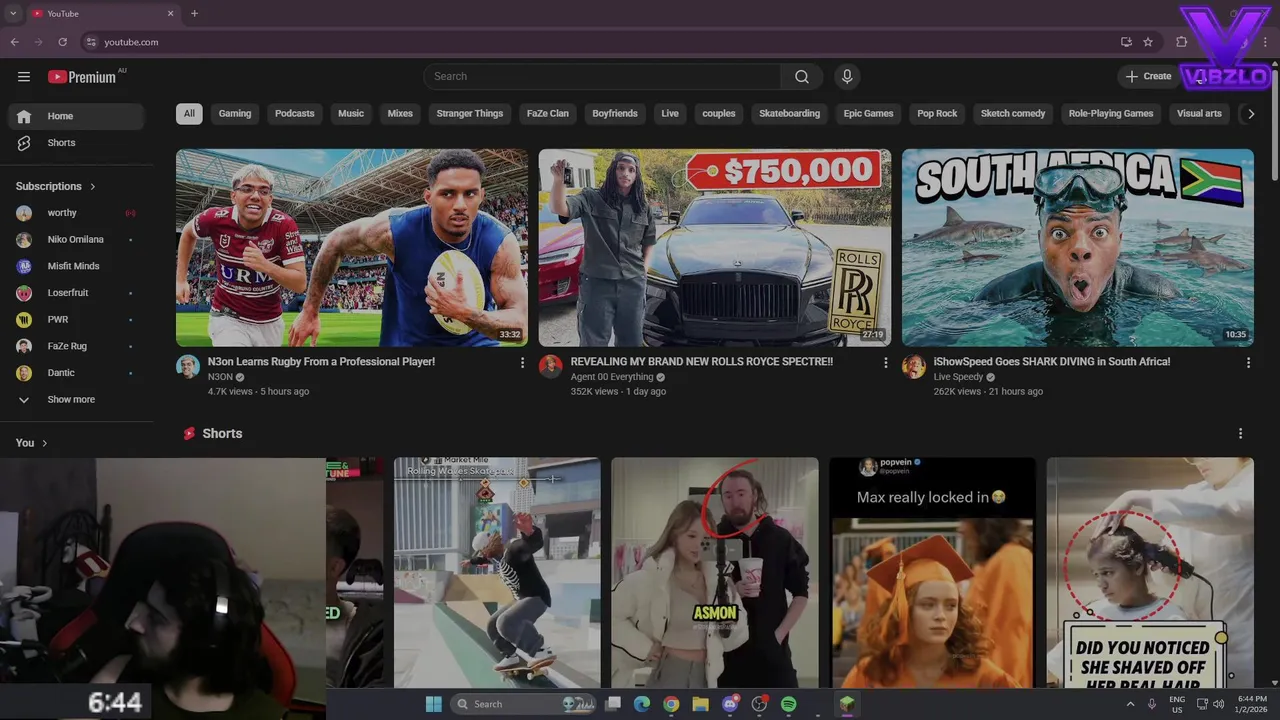
Task: Select the Skateboarding filter chip
Action: (x=790, y=114)
